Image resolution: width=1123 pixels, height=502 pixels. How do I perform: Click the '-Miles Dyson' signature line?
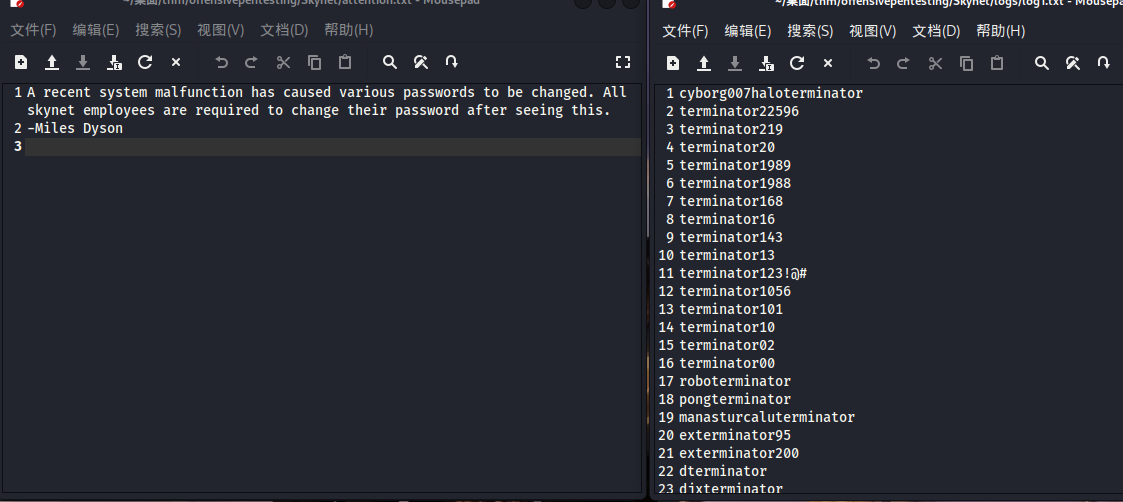75,129
